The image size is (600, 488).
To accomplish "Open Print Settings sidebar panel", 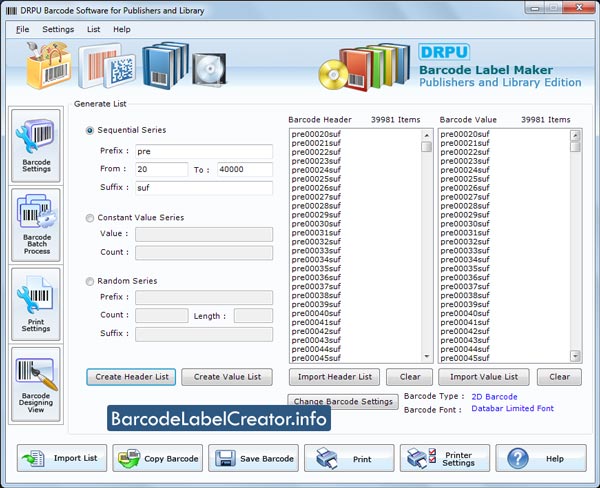I will 36,304.
